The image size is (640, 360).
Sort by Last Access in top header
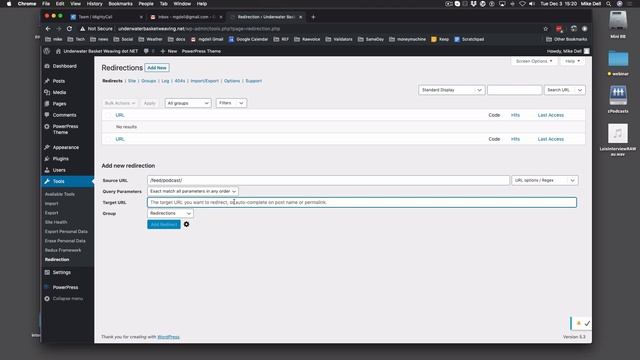[x=551, y=115]
